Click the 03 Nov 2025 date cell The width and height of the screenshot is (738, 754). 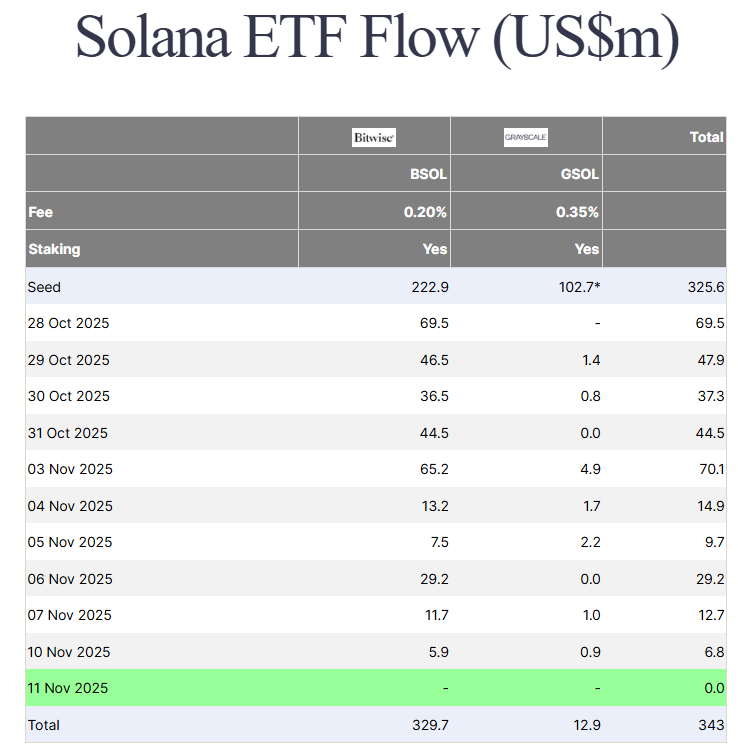[70, 469]
